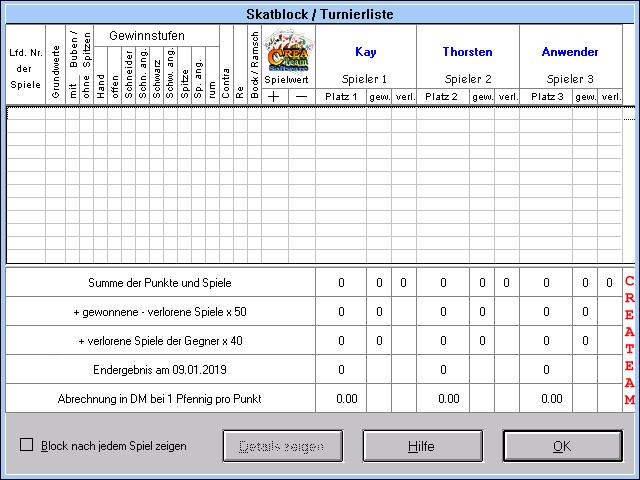Click Thorsten's 0.00 Abrechnung value
The width and height of the screenshot is (640, 480).
[449, 399]
